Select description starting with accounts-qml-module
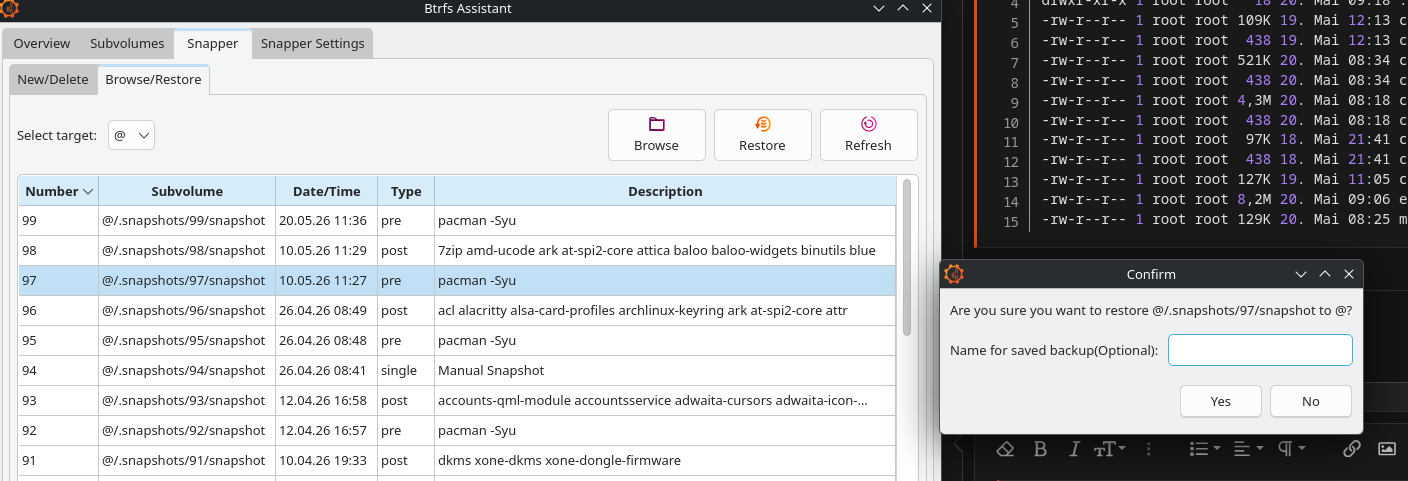 coord(665,400)
